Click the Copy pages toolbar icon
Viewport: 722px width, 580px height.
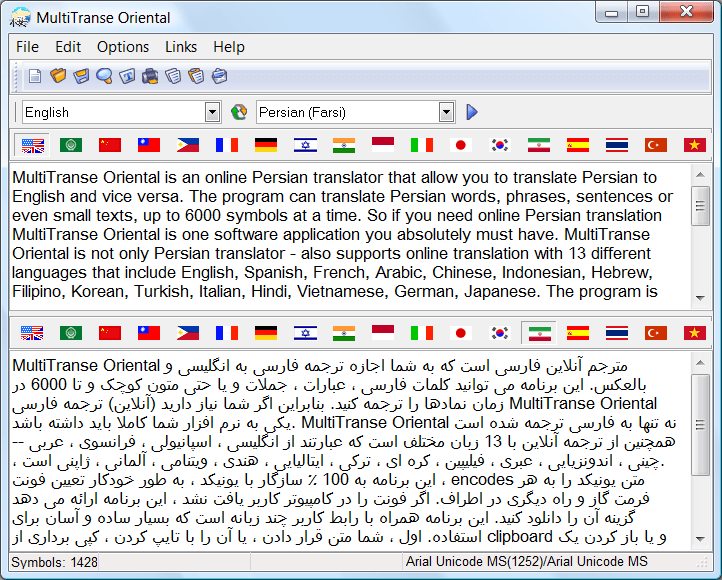pyautogui.click(x=173, y=76)
